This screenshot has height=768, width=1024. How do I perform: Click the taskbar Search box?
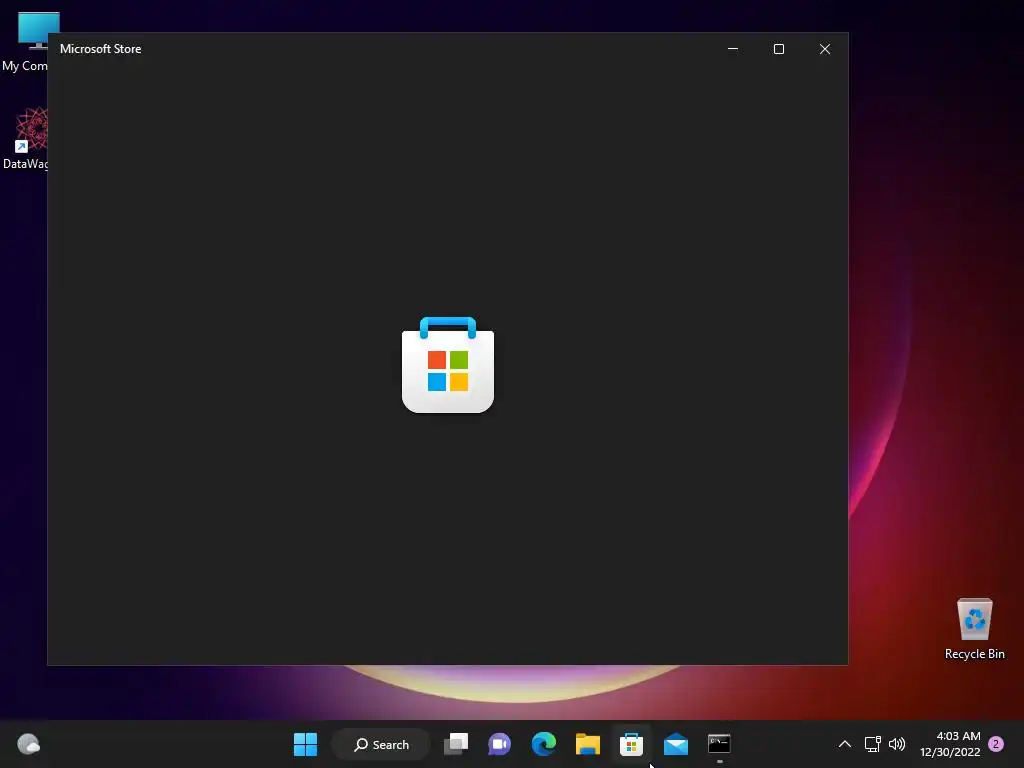coord(381,744)
